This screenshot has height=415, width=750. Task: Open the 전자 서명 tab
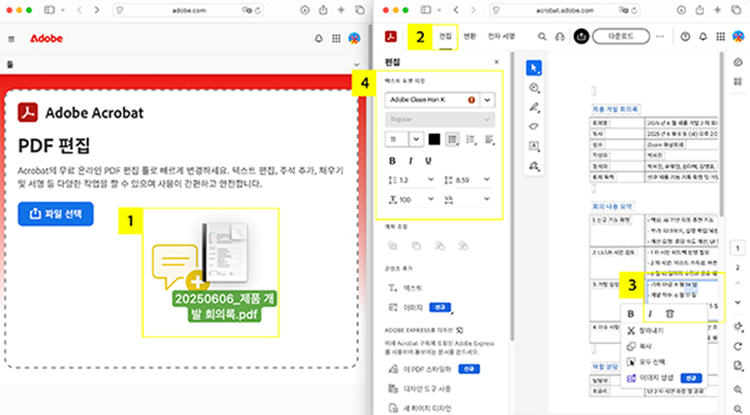click(x=501, y=36)
